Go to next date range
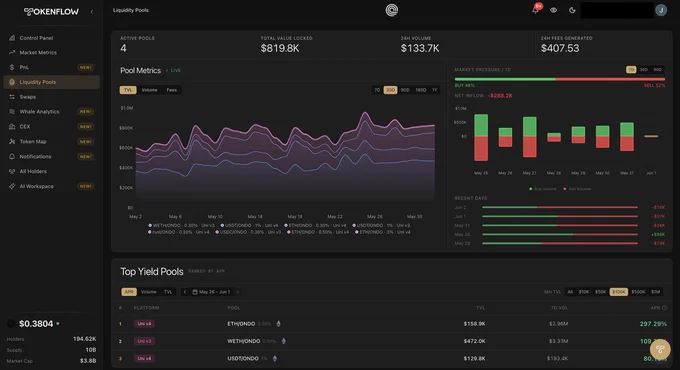Viewport: 680px width, 370px height. coord(238,292)
